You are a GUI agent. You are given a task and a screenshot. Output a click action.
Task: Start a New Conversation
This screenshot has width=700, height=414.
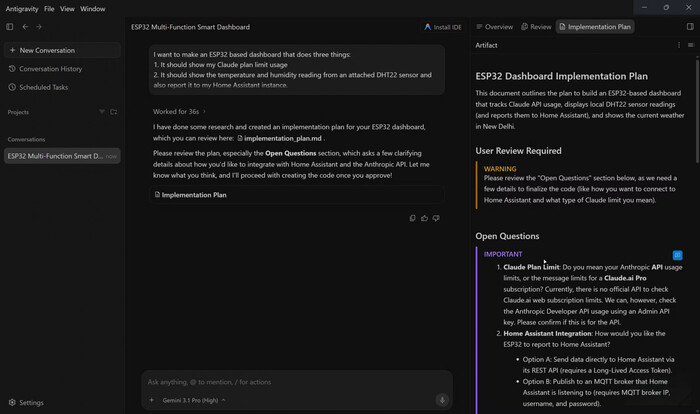tap(62, 50)
